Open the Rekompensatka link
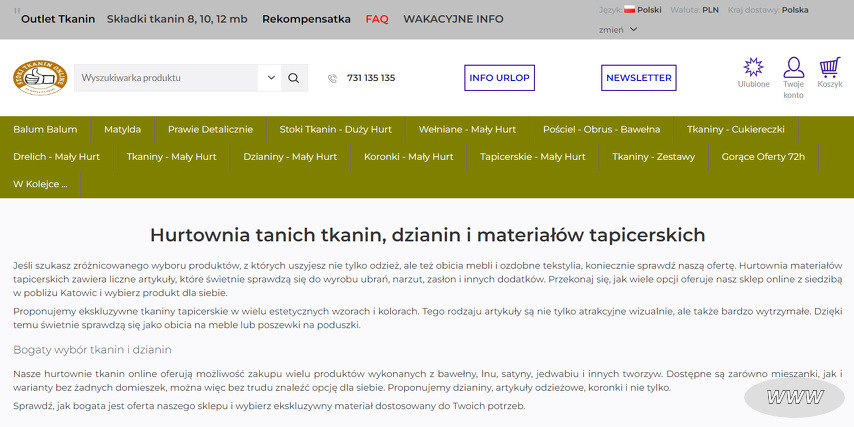This screenshot has height=427, width=854. tap(307, 19)
